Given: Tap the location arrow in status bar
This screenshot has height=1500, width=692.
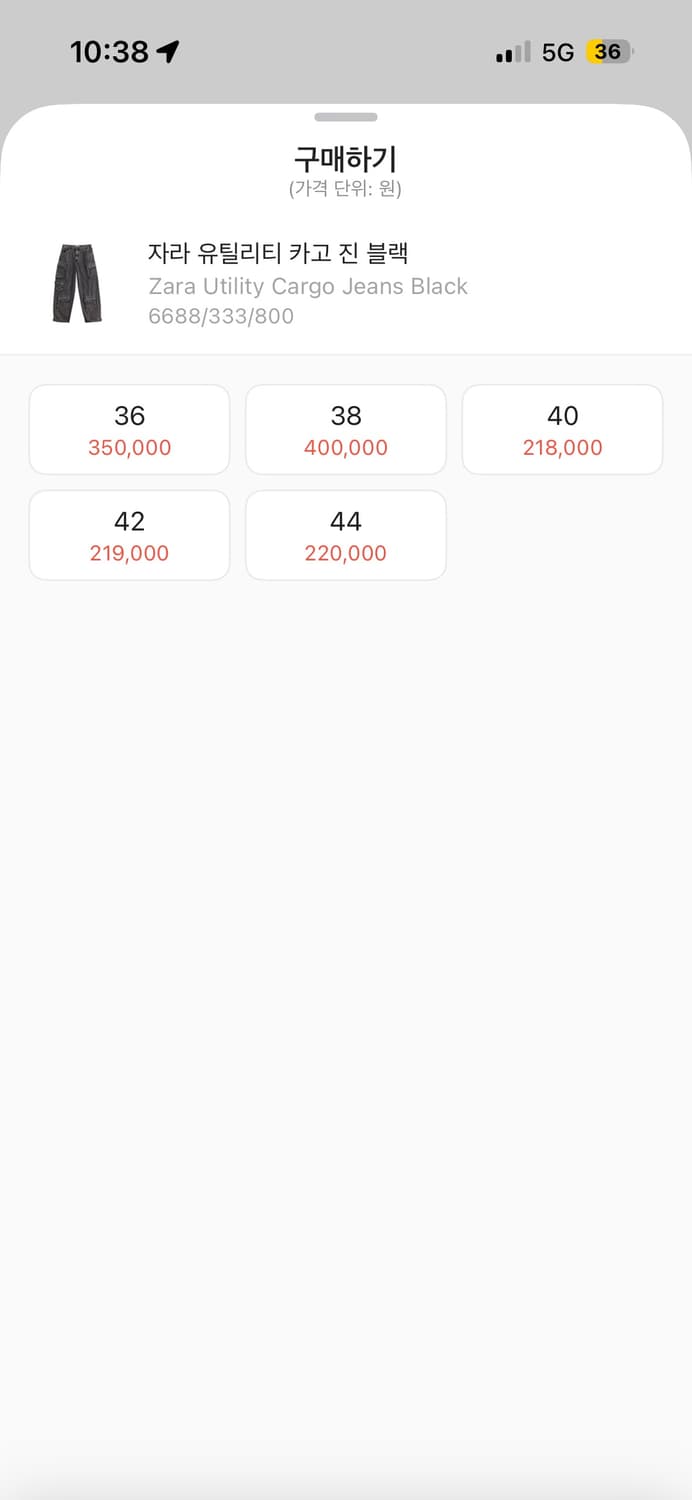Looking at the screenshot, I should pyautogui.click(x=168, y=52).
